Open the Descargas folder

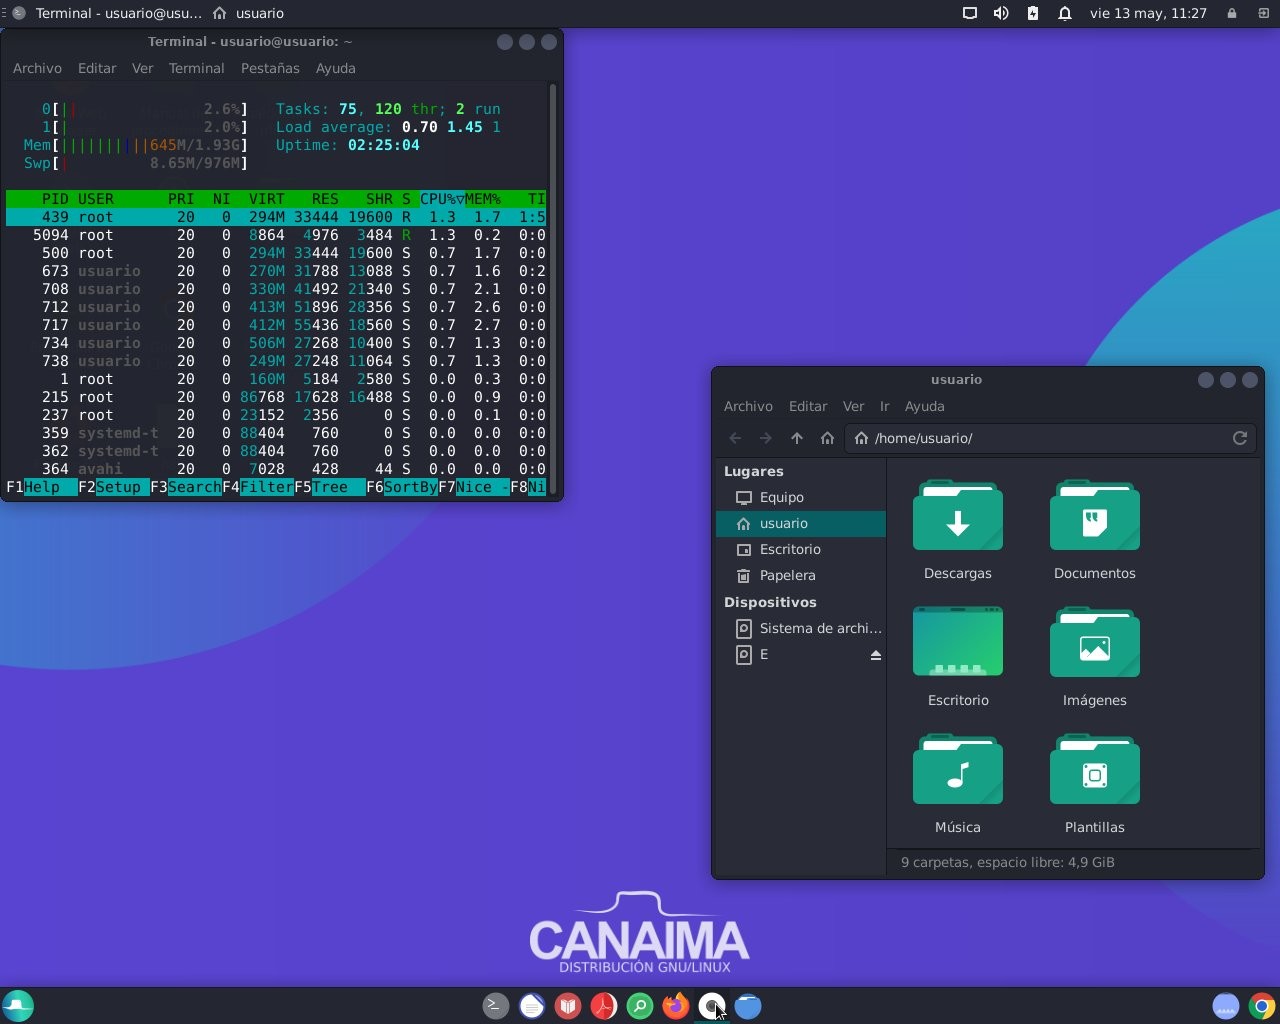point(958,530)
